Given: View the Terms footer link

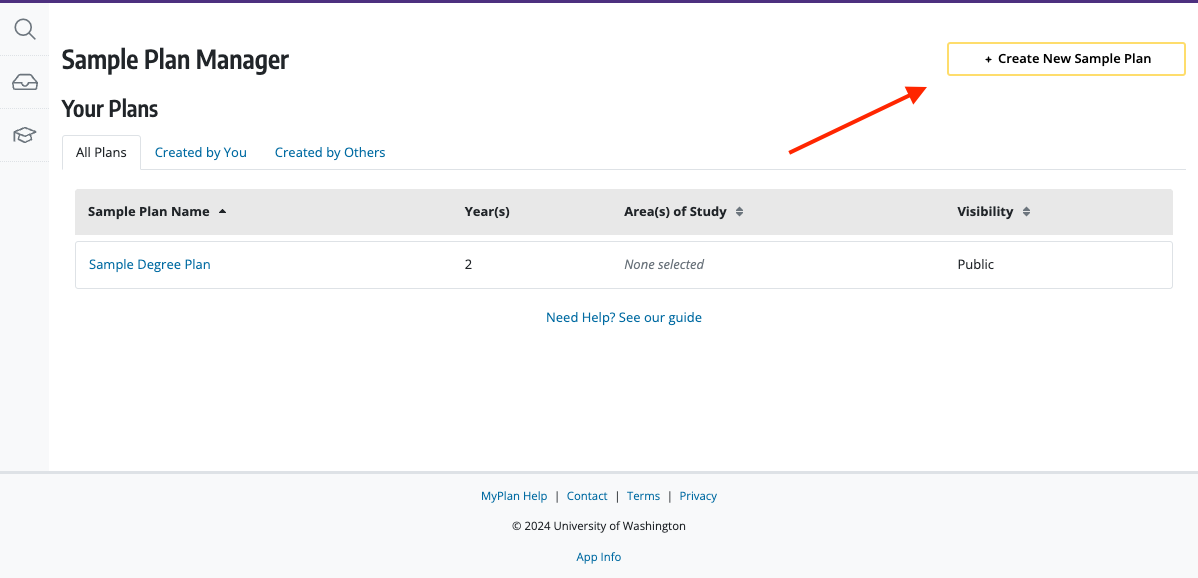Looking at the screenshot, I should point(643,496).
